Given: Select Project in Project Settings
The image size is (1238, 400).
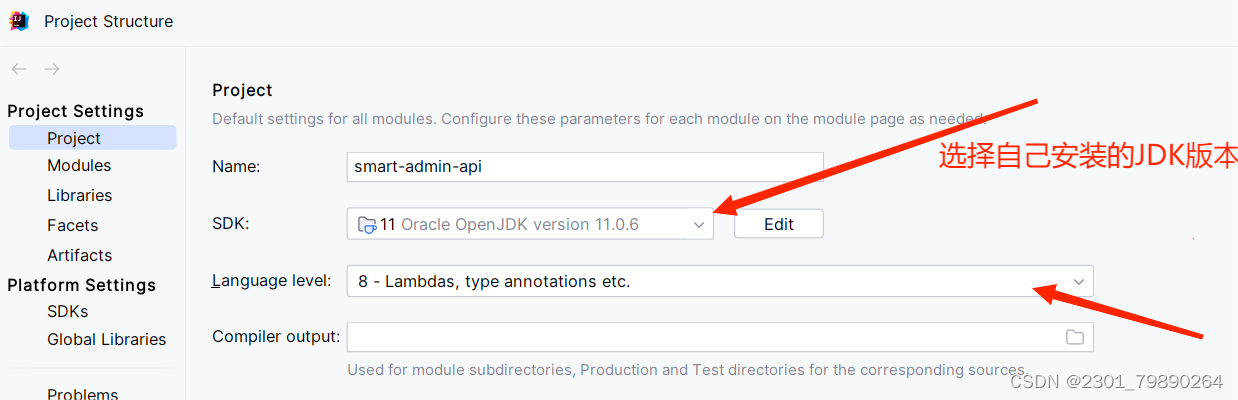Looking at the screenshot, I should [x=74, y=138].
